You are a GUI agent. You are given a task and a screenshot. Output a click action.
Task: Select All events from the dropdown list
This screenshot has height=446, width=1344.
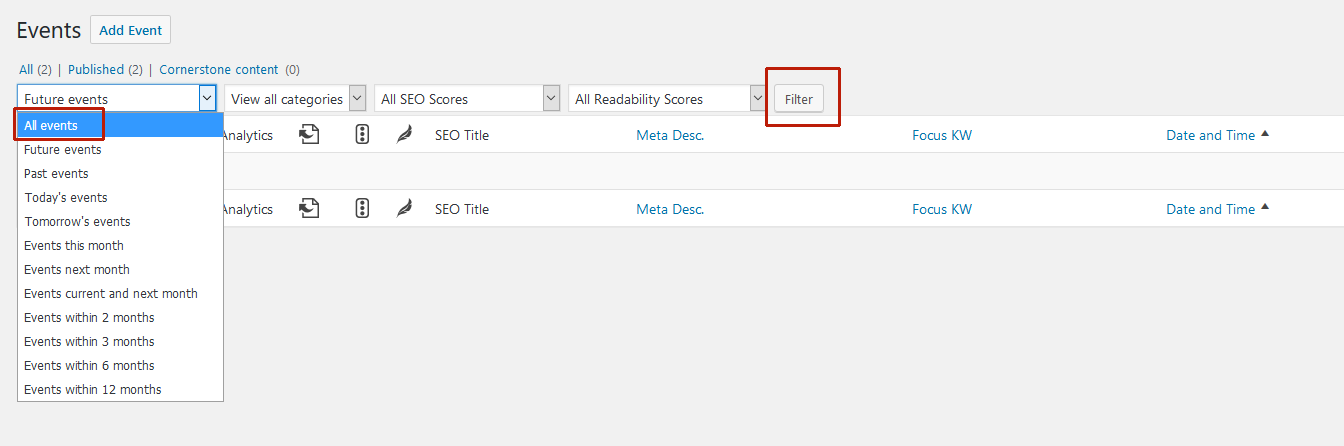point(52,126)
